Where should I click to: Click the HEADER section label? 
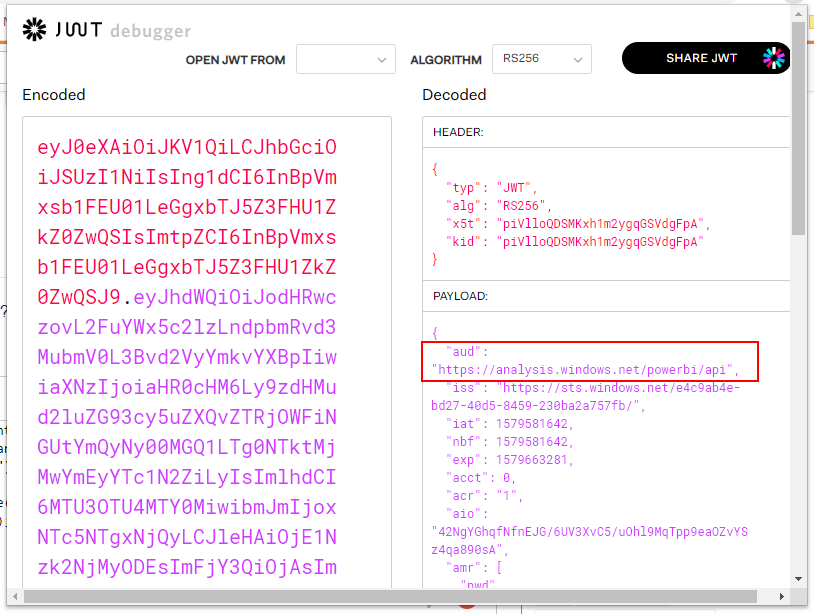tap(458, 132)
